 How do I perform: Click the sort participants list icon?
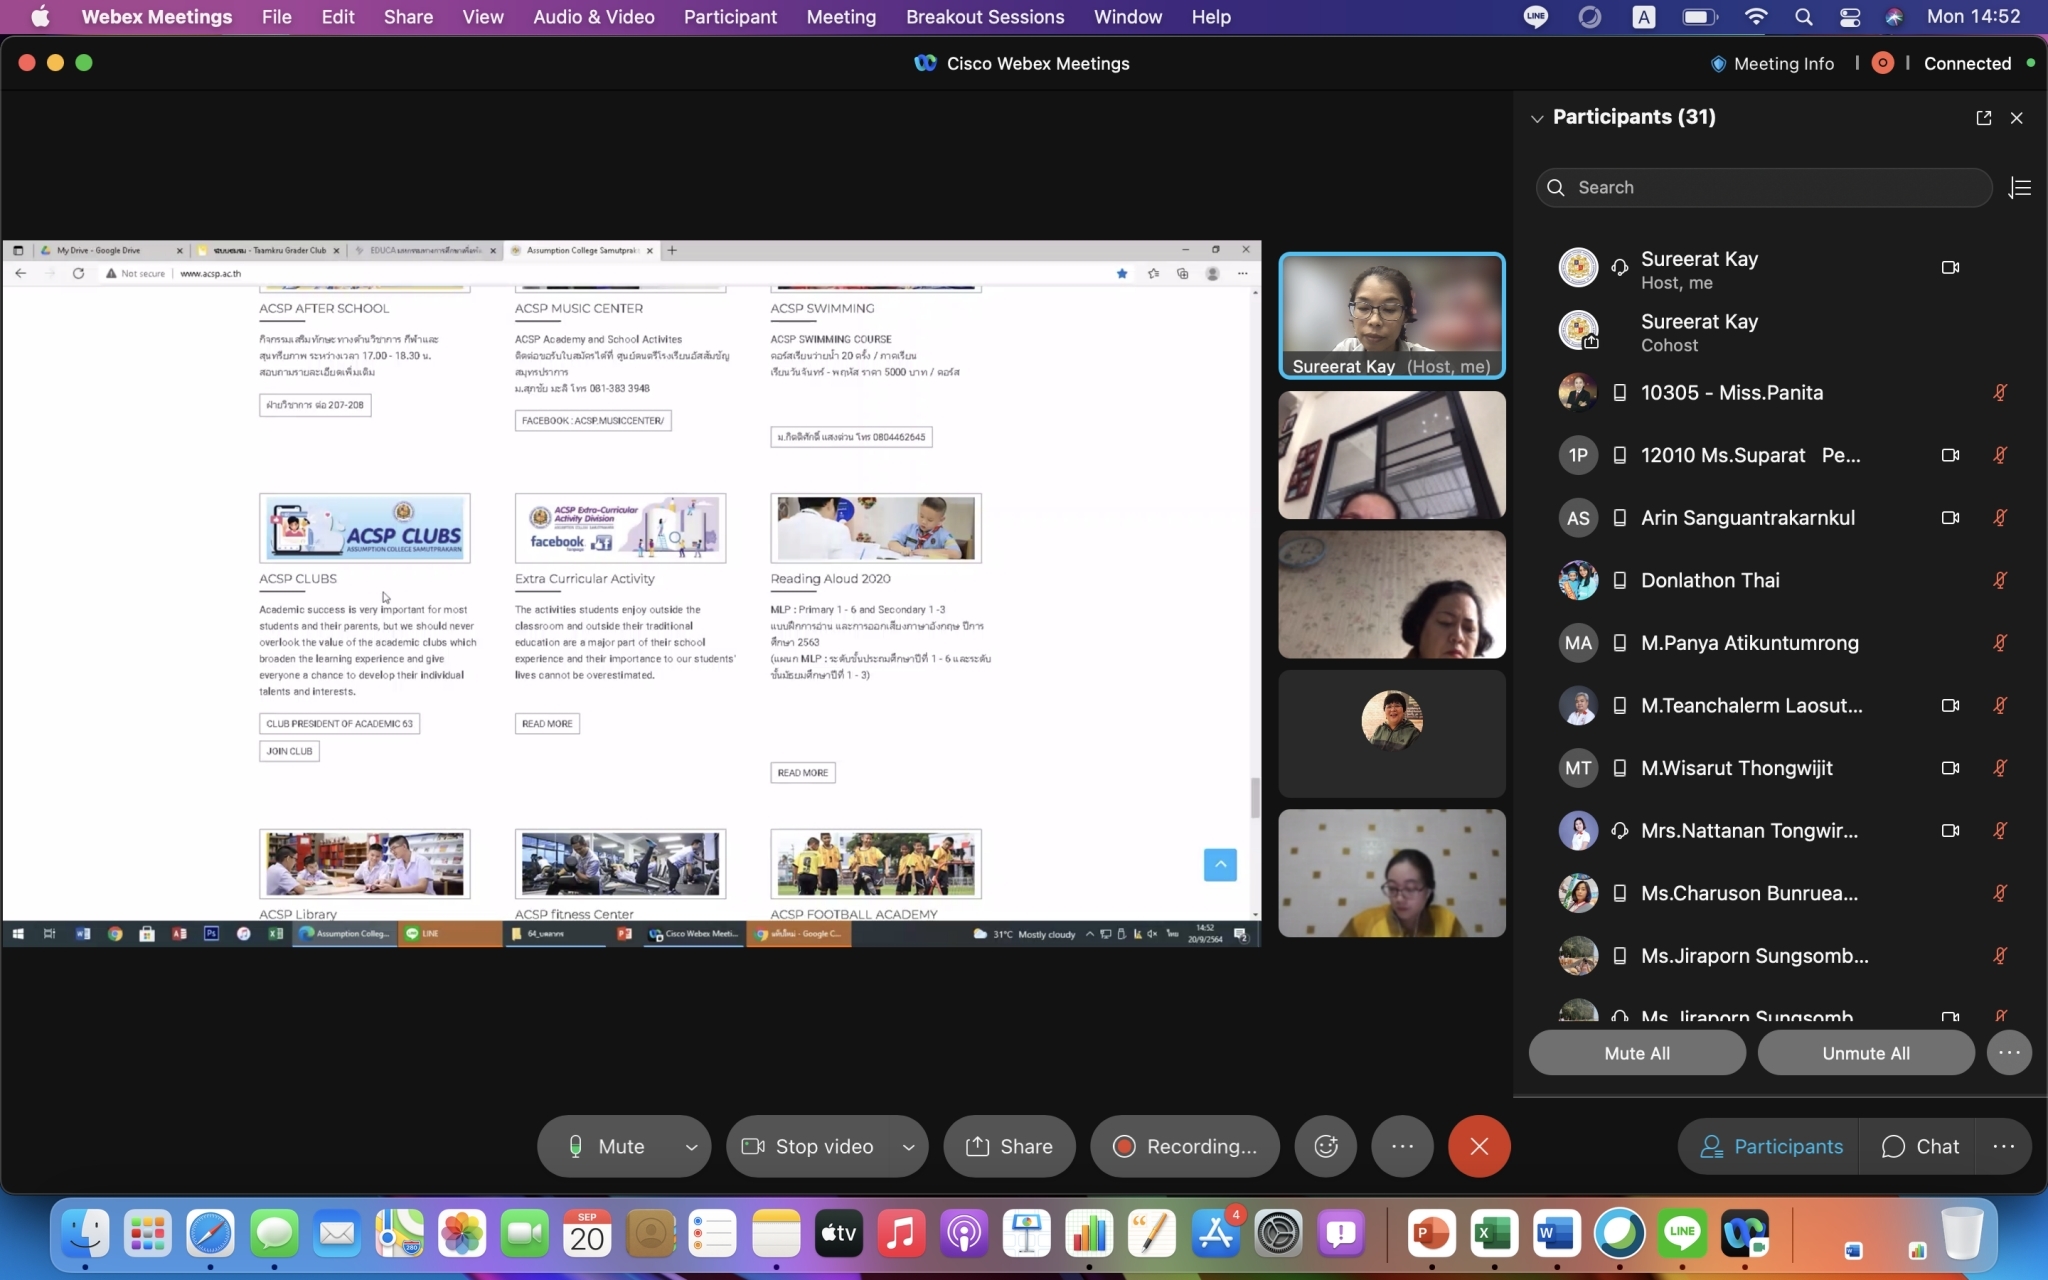[2019, 188]
